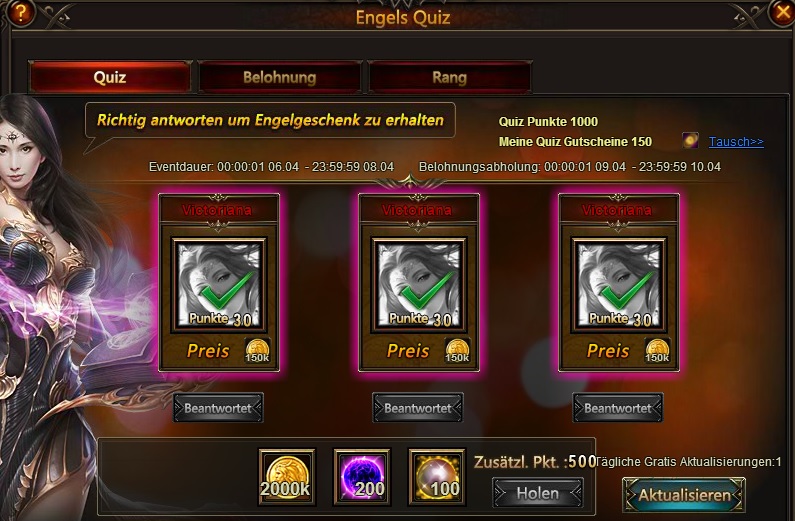
Task: Select the Quiz tab
Action: [110, 77]
